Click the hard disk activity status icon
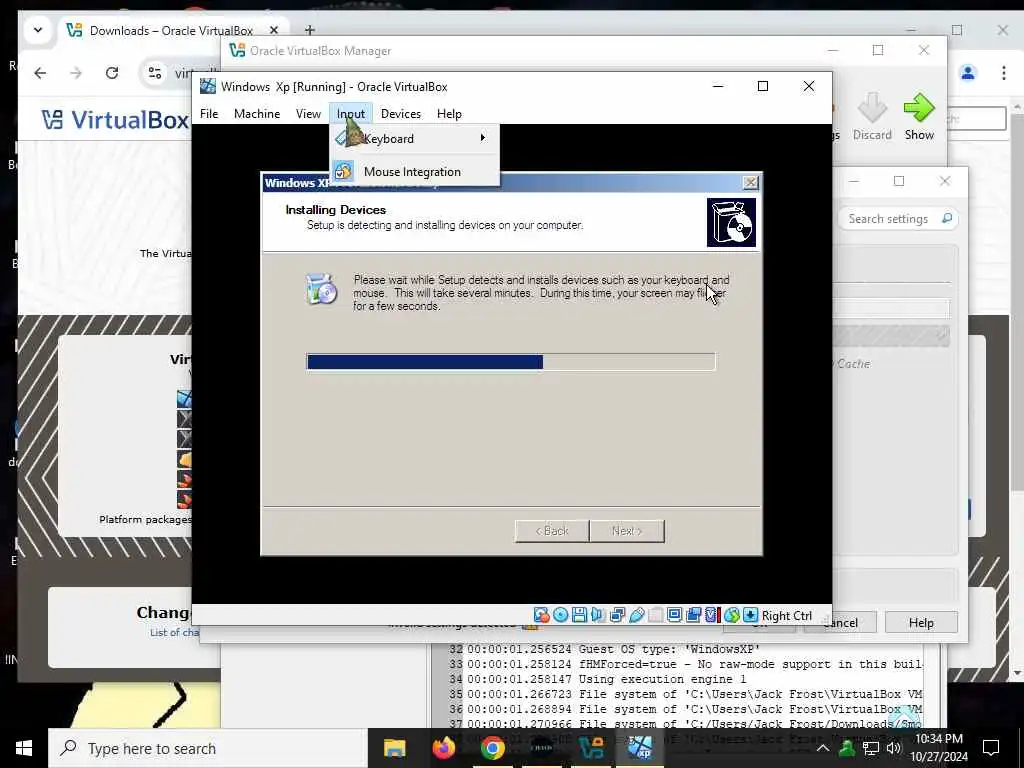The height and width of the screenshot is (768, 1024). (x=541, y=615)
